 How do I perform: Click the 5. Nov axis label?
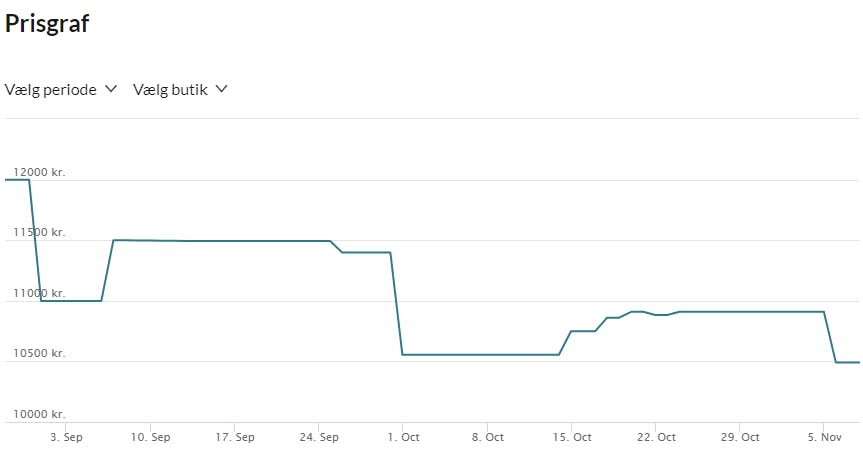(x=824, y=437)
